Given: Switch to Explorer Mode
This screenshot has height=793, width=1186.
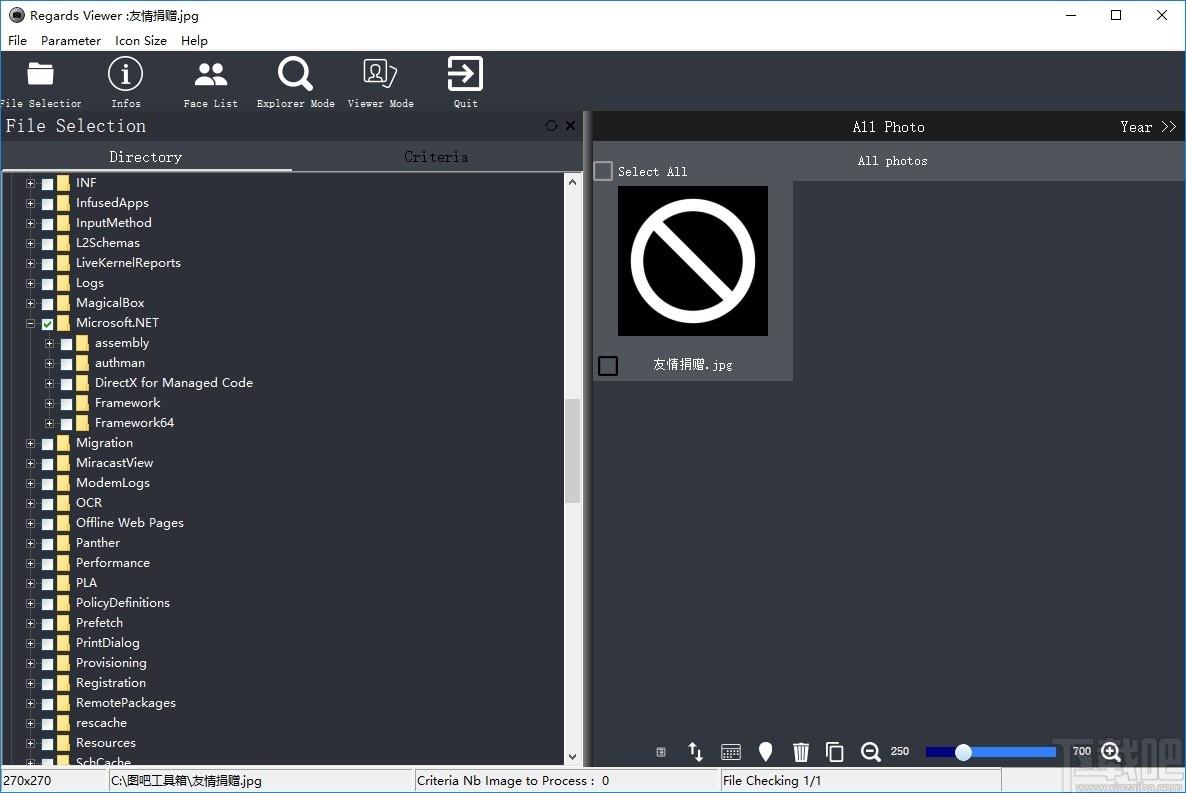Looking at the screenshot, I should pos(295,74).
